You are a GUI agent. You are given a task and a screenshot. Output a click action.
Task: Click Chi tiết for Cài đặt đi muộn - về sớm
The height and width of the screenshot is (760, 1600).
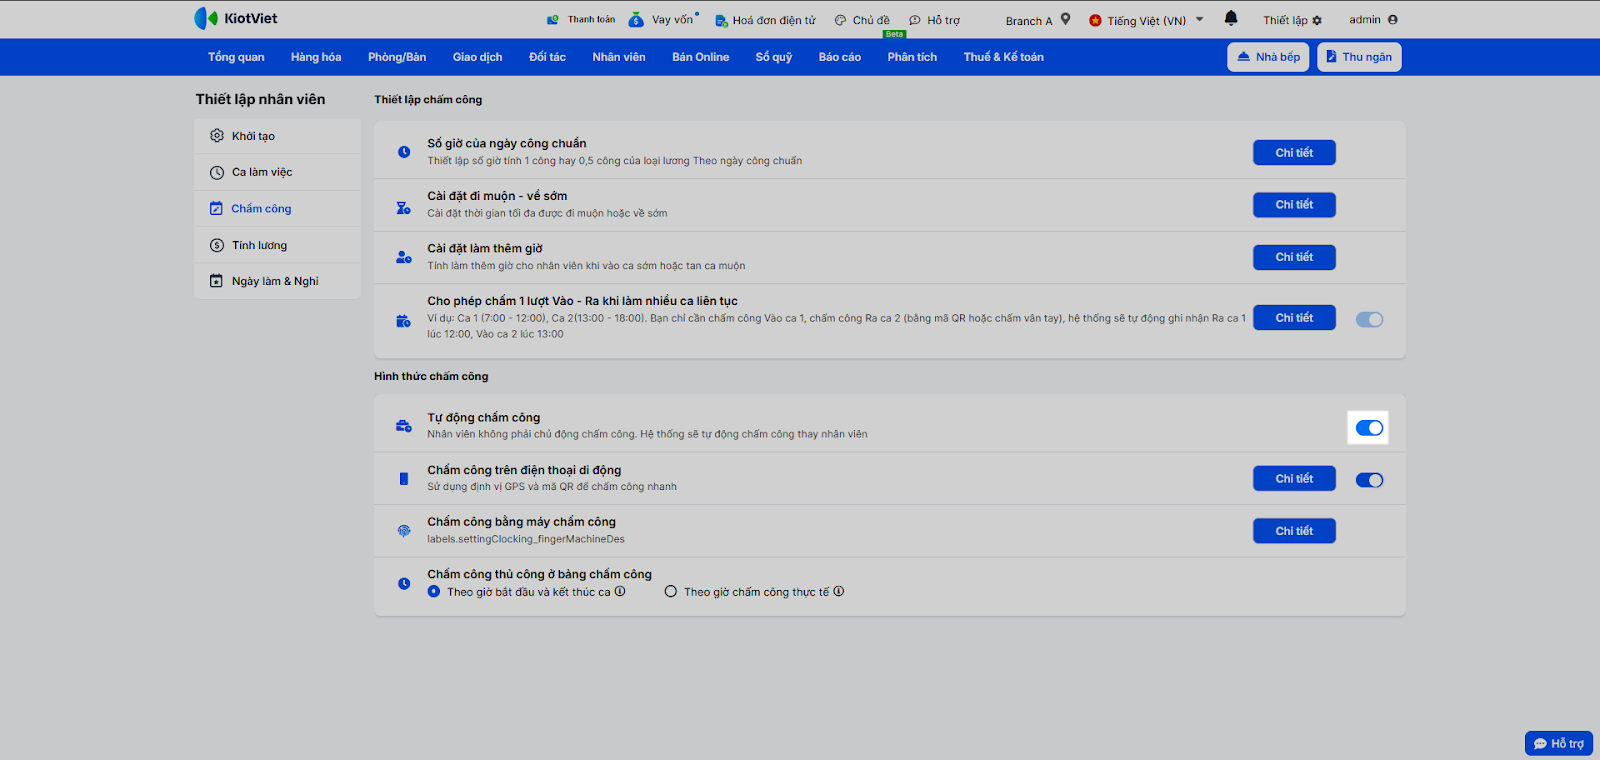[x=1294, y=204]
